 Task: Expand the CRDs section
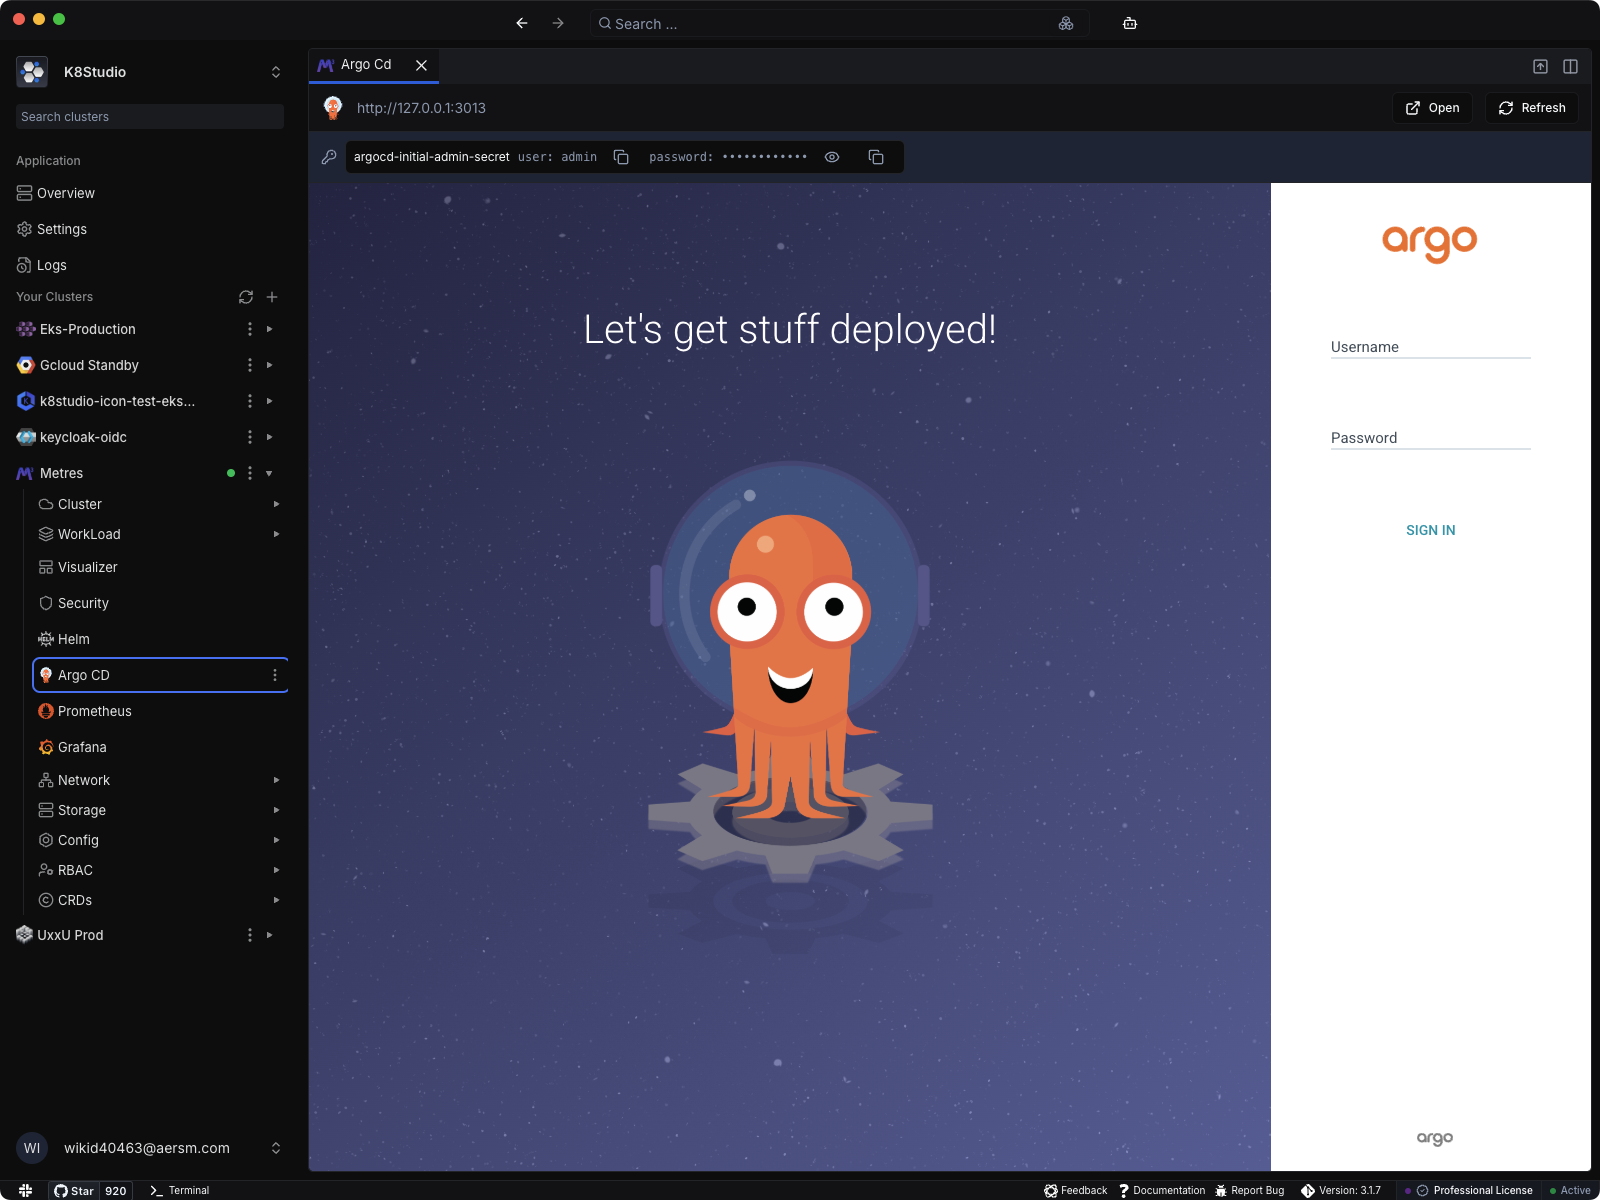(x=277, y=900)
